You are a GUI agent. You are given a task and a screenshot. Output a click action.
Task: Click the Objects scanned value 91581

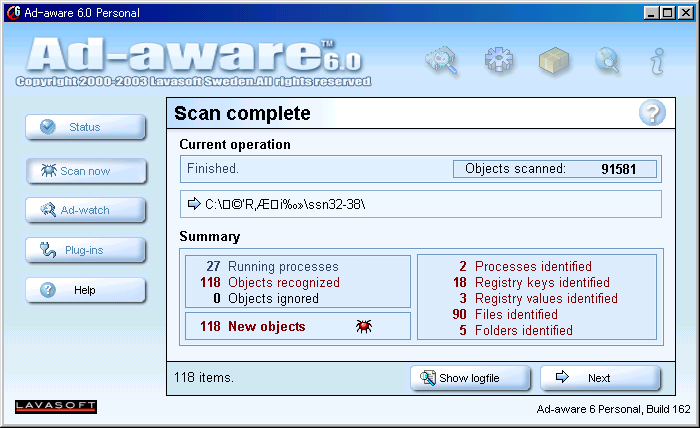(618, 169)
